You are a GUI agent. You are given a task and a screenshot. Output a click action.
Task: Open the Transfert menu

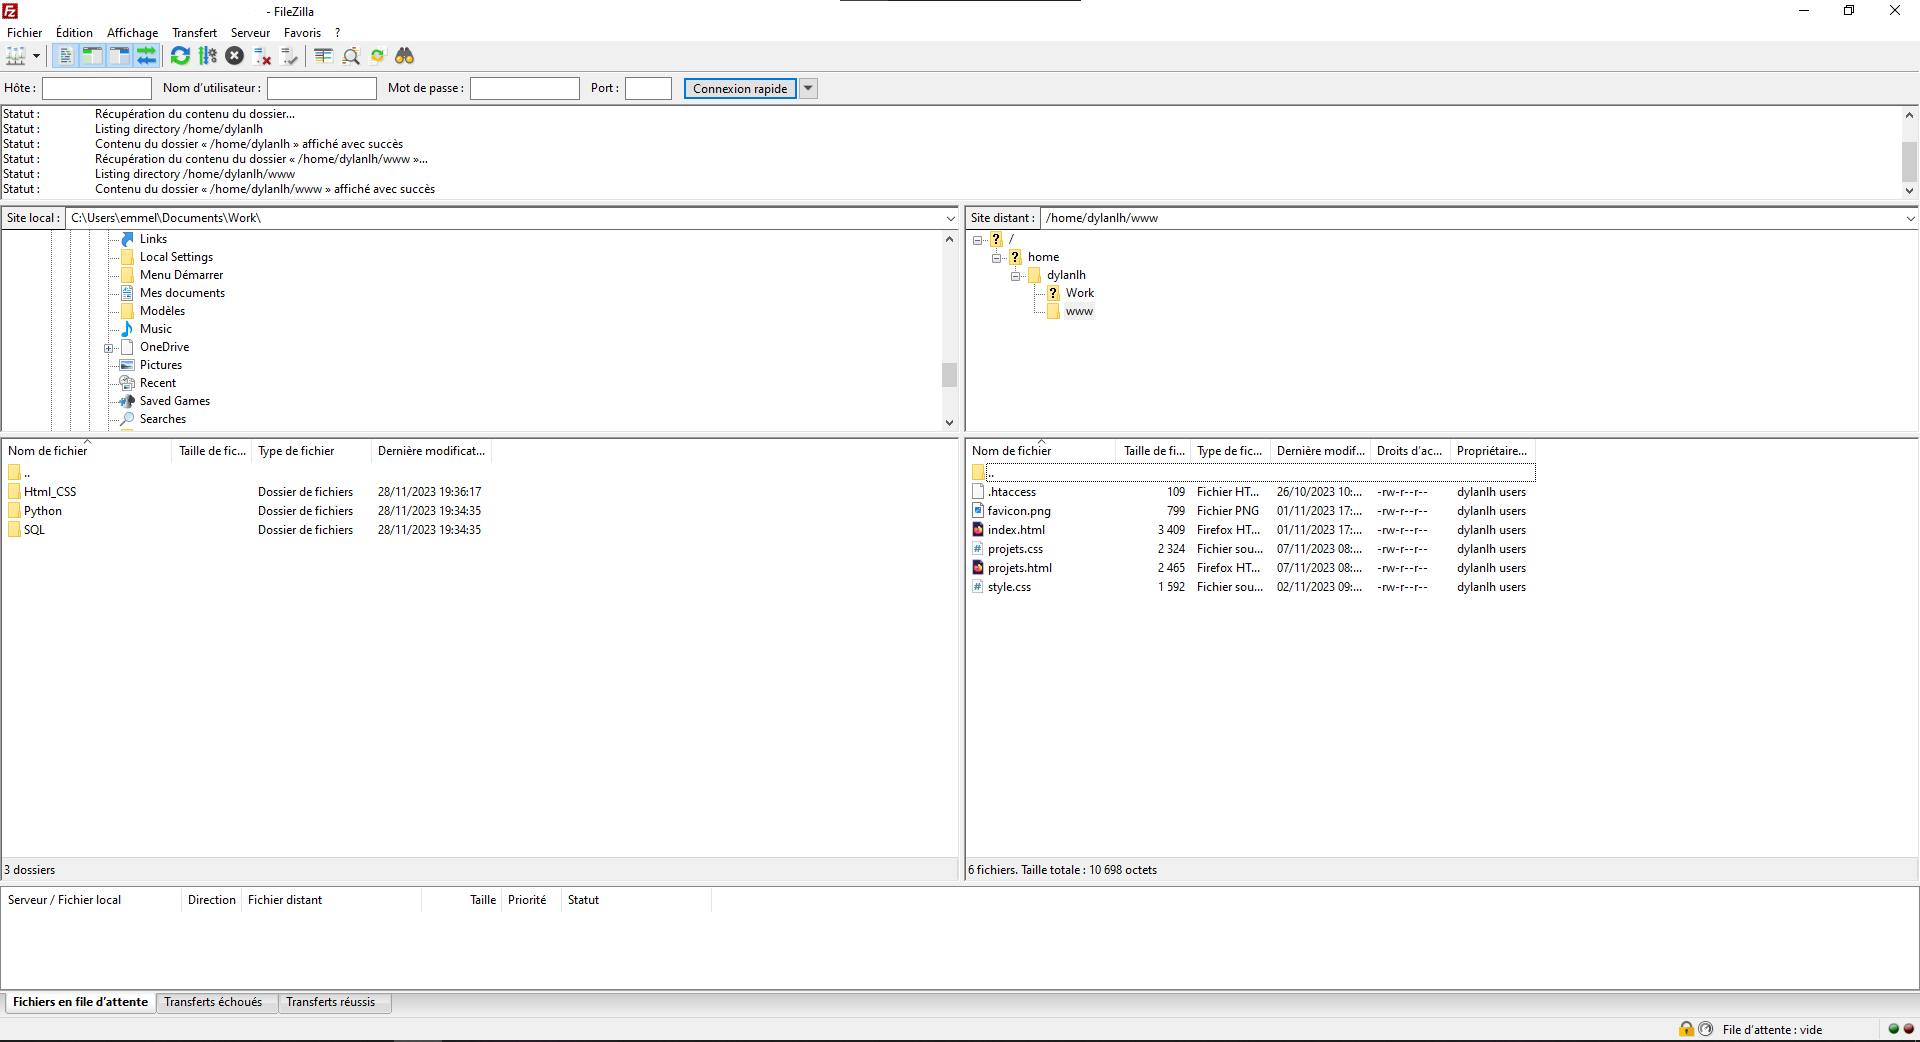(x=194, y=33)
